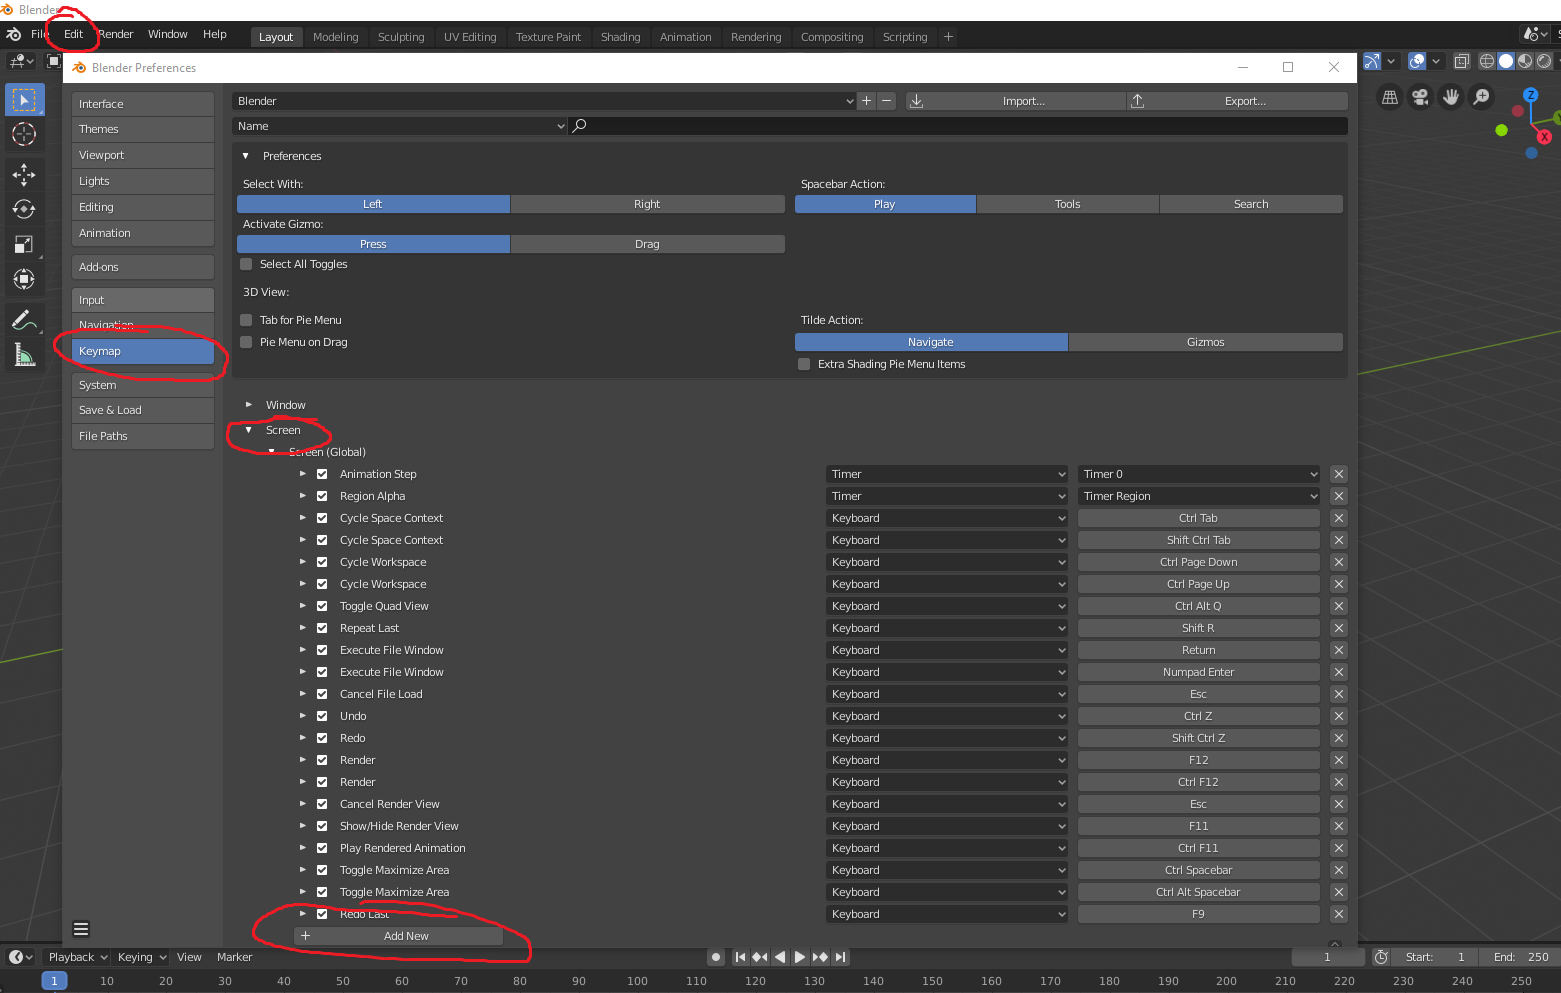Open the Annotate tool

click(x=24, y=320)
